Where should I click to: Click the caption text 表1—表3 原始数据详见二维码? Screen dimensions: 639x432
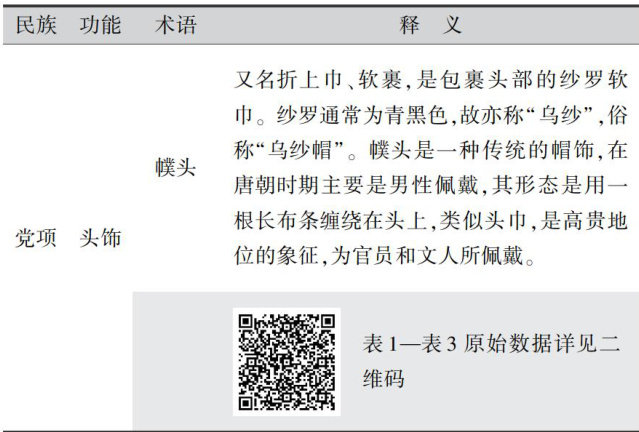pyautogui.click(x=490, y=345)
